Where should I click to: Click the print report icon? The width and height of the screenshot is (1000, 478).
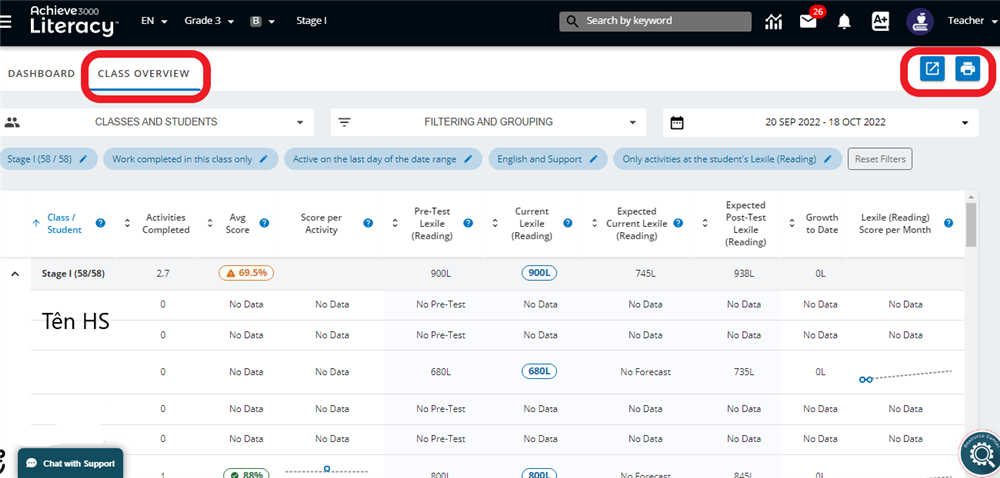pyautogui.click(x=967, y=69)
